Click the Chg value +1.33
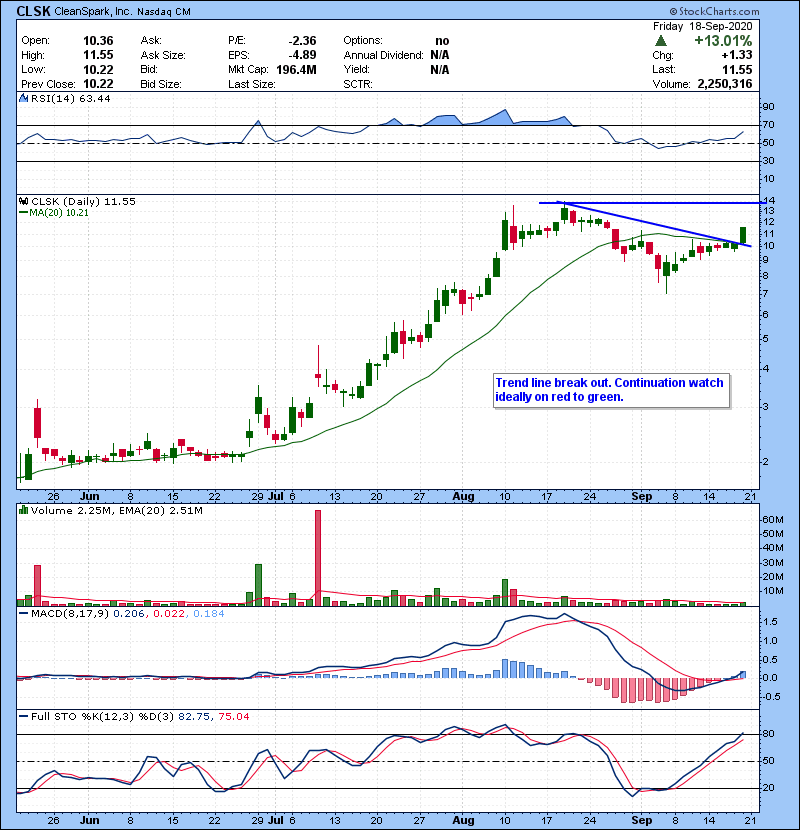 736,55
